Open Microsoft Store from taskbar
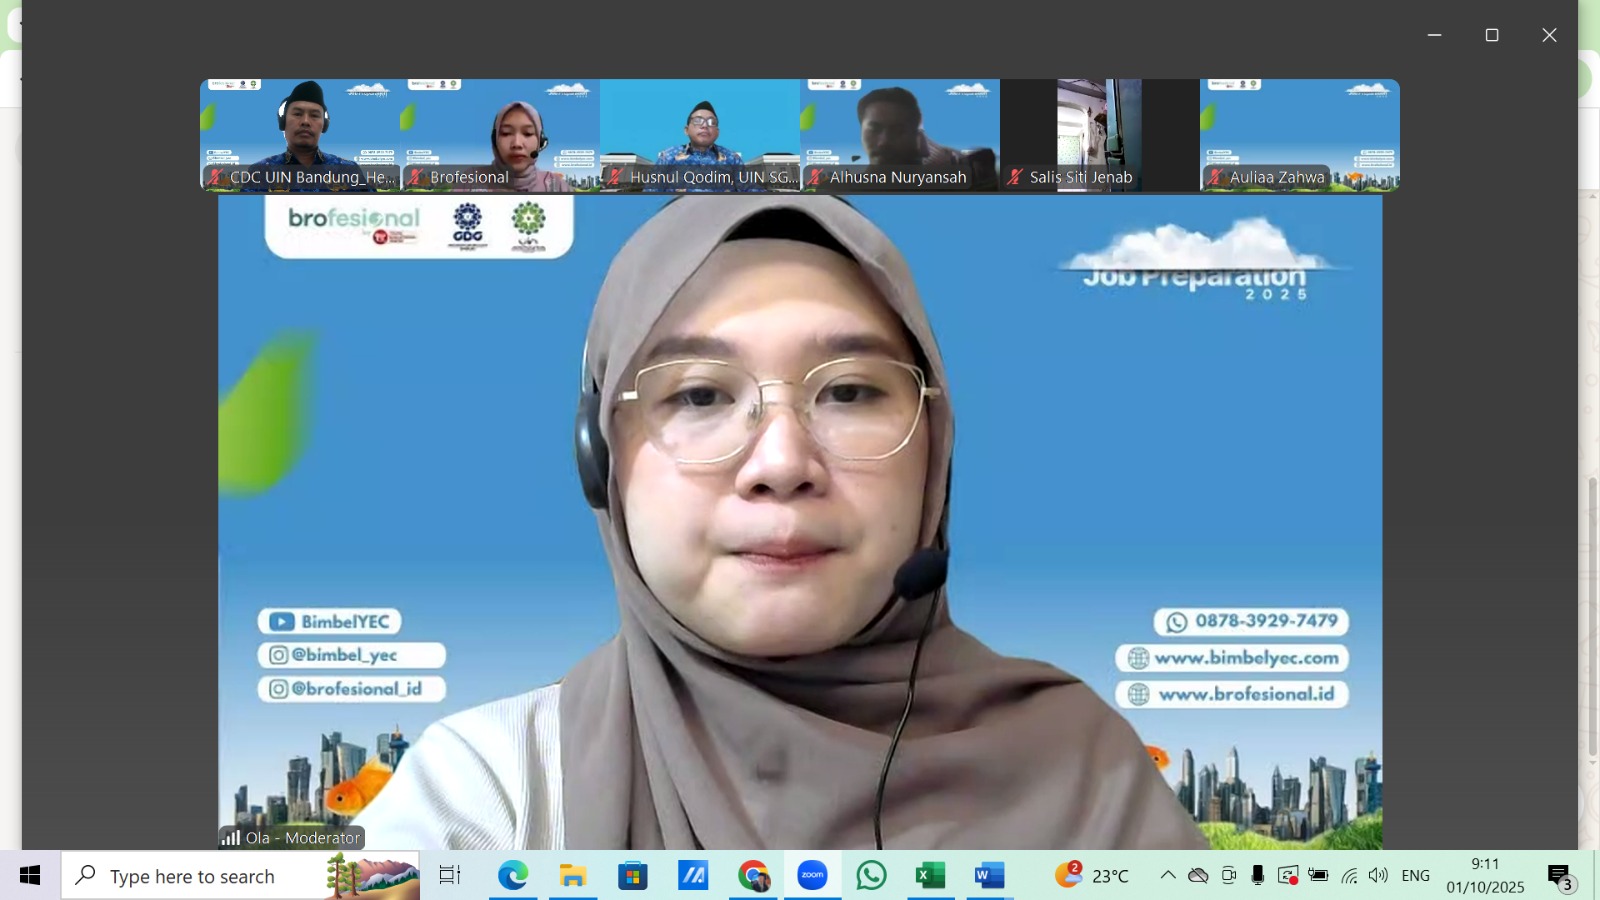 (x=632, y=876)
